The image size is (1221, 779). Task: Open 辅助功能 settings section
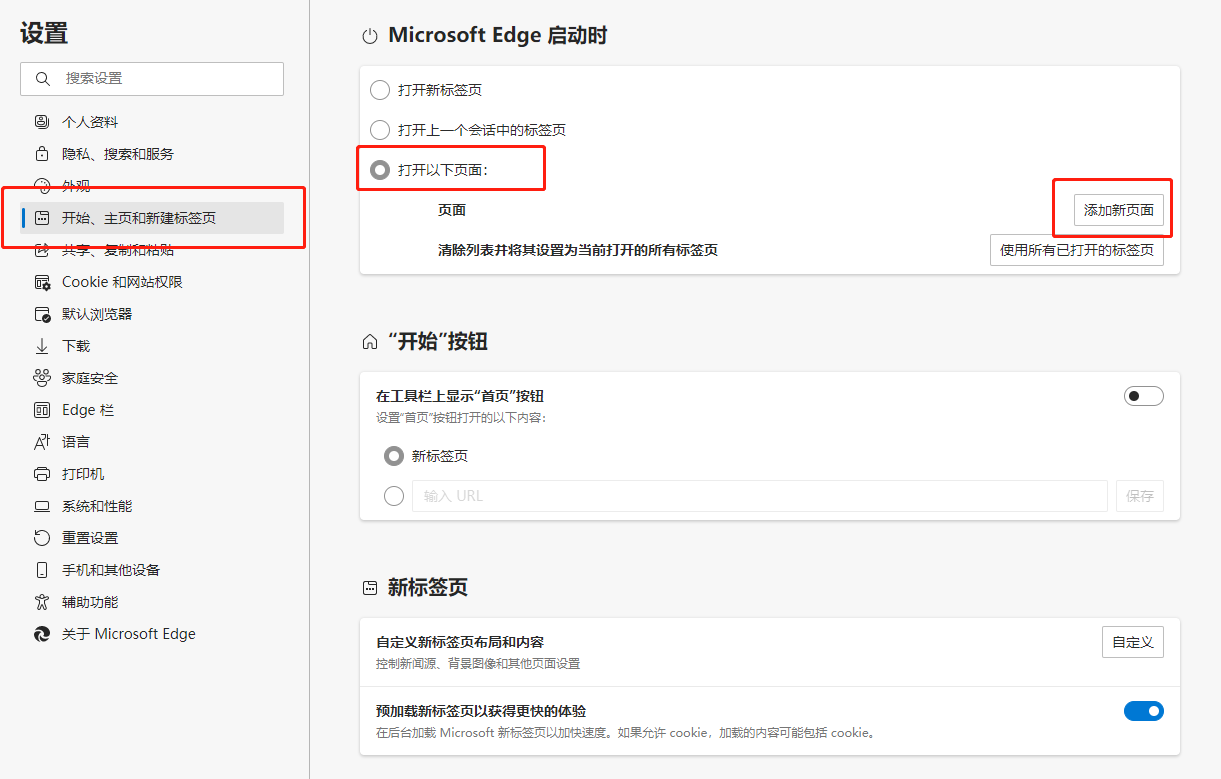click(x=152, y=602)
